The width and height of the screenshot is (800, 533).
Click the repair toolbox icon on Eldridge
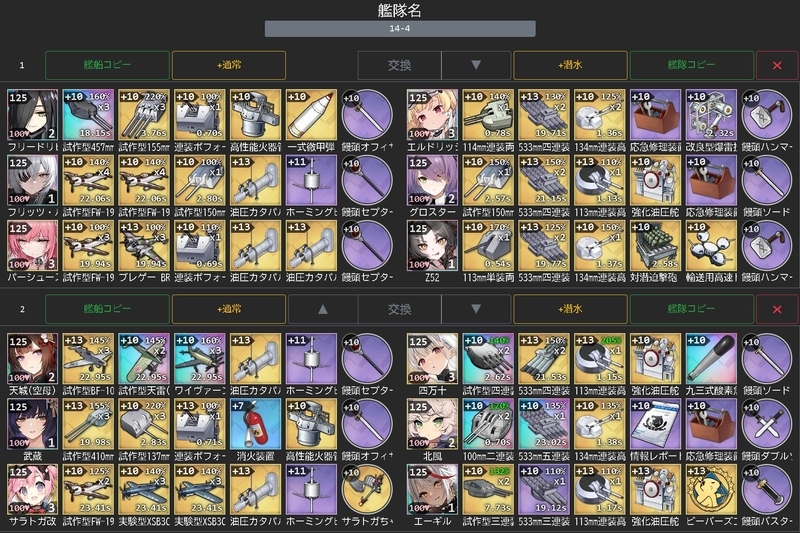(656, 115)
